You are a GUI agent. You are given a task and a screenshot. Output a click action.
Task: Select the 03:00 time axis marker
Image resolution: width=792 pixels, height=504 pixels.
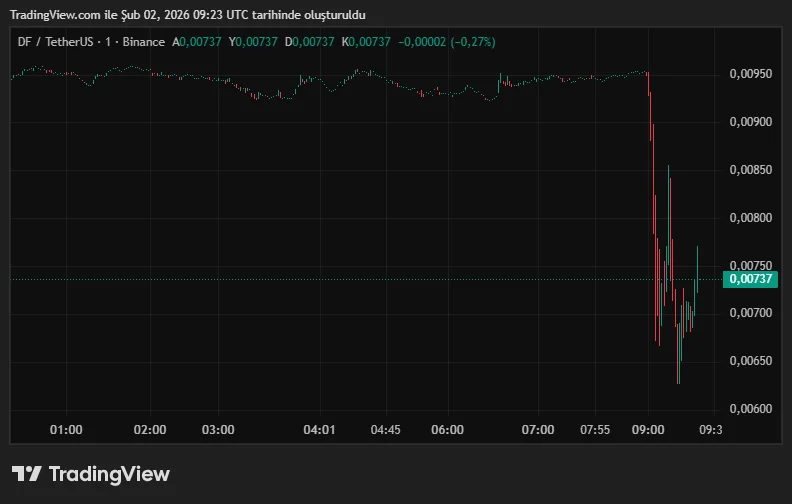[x=218, y=430]
